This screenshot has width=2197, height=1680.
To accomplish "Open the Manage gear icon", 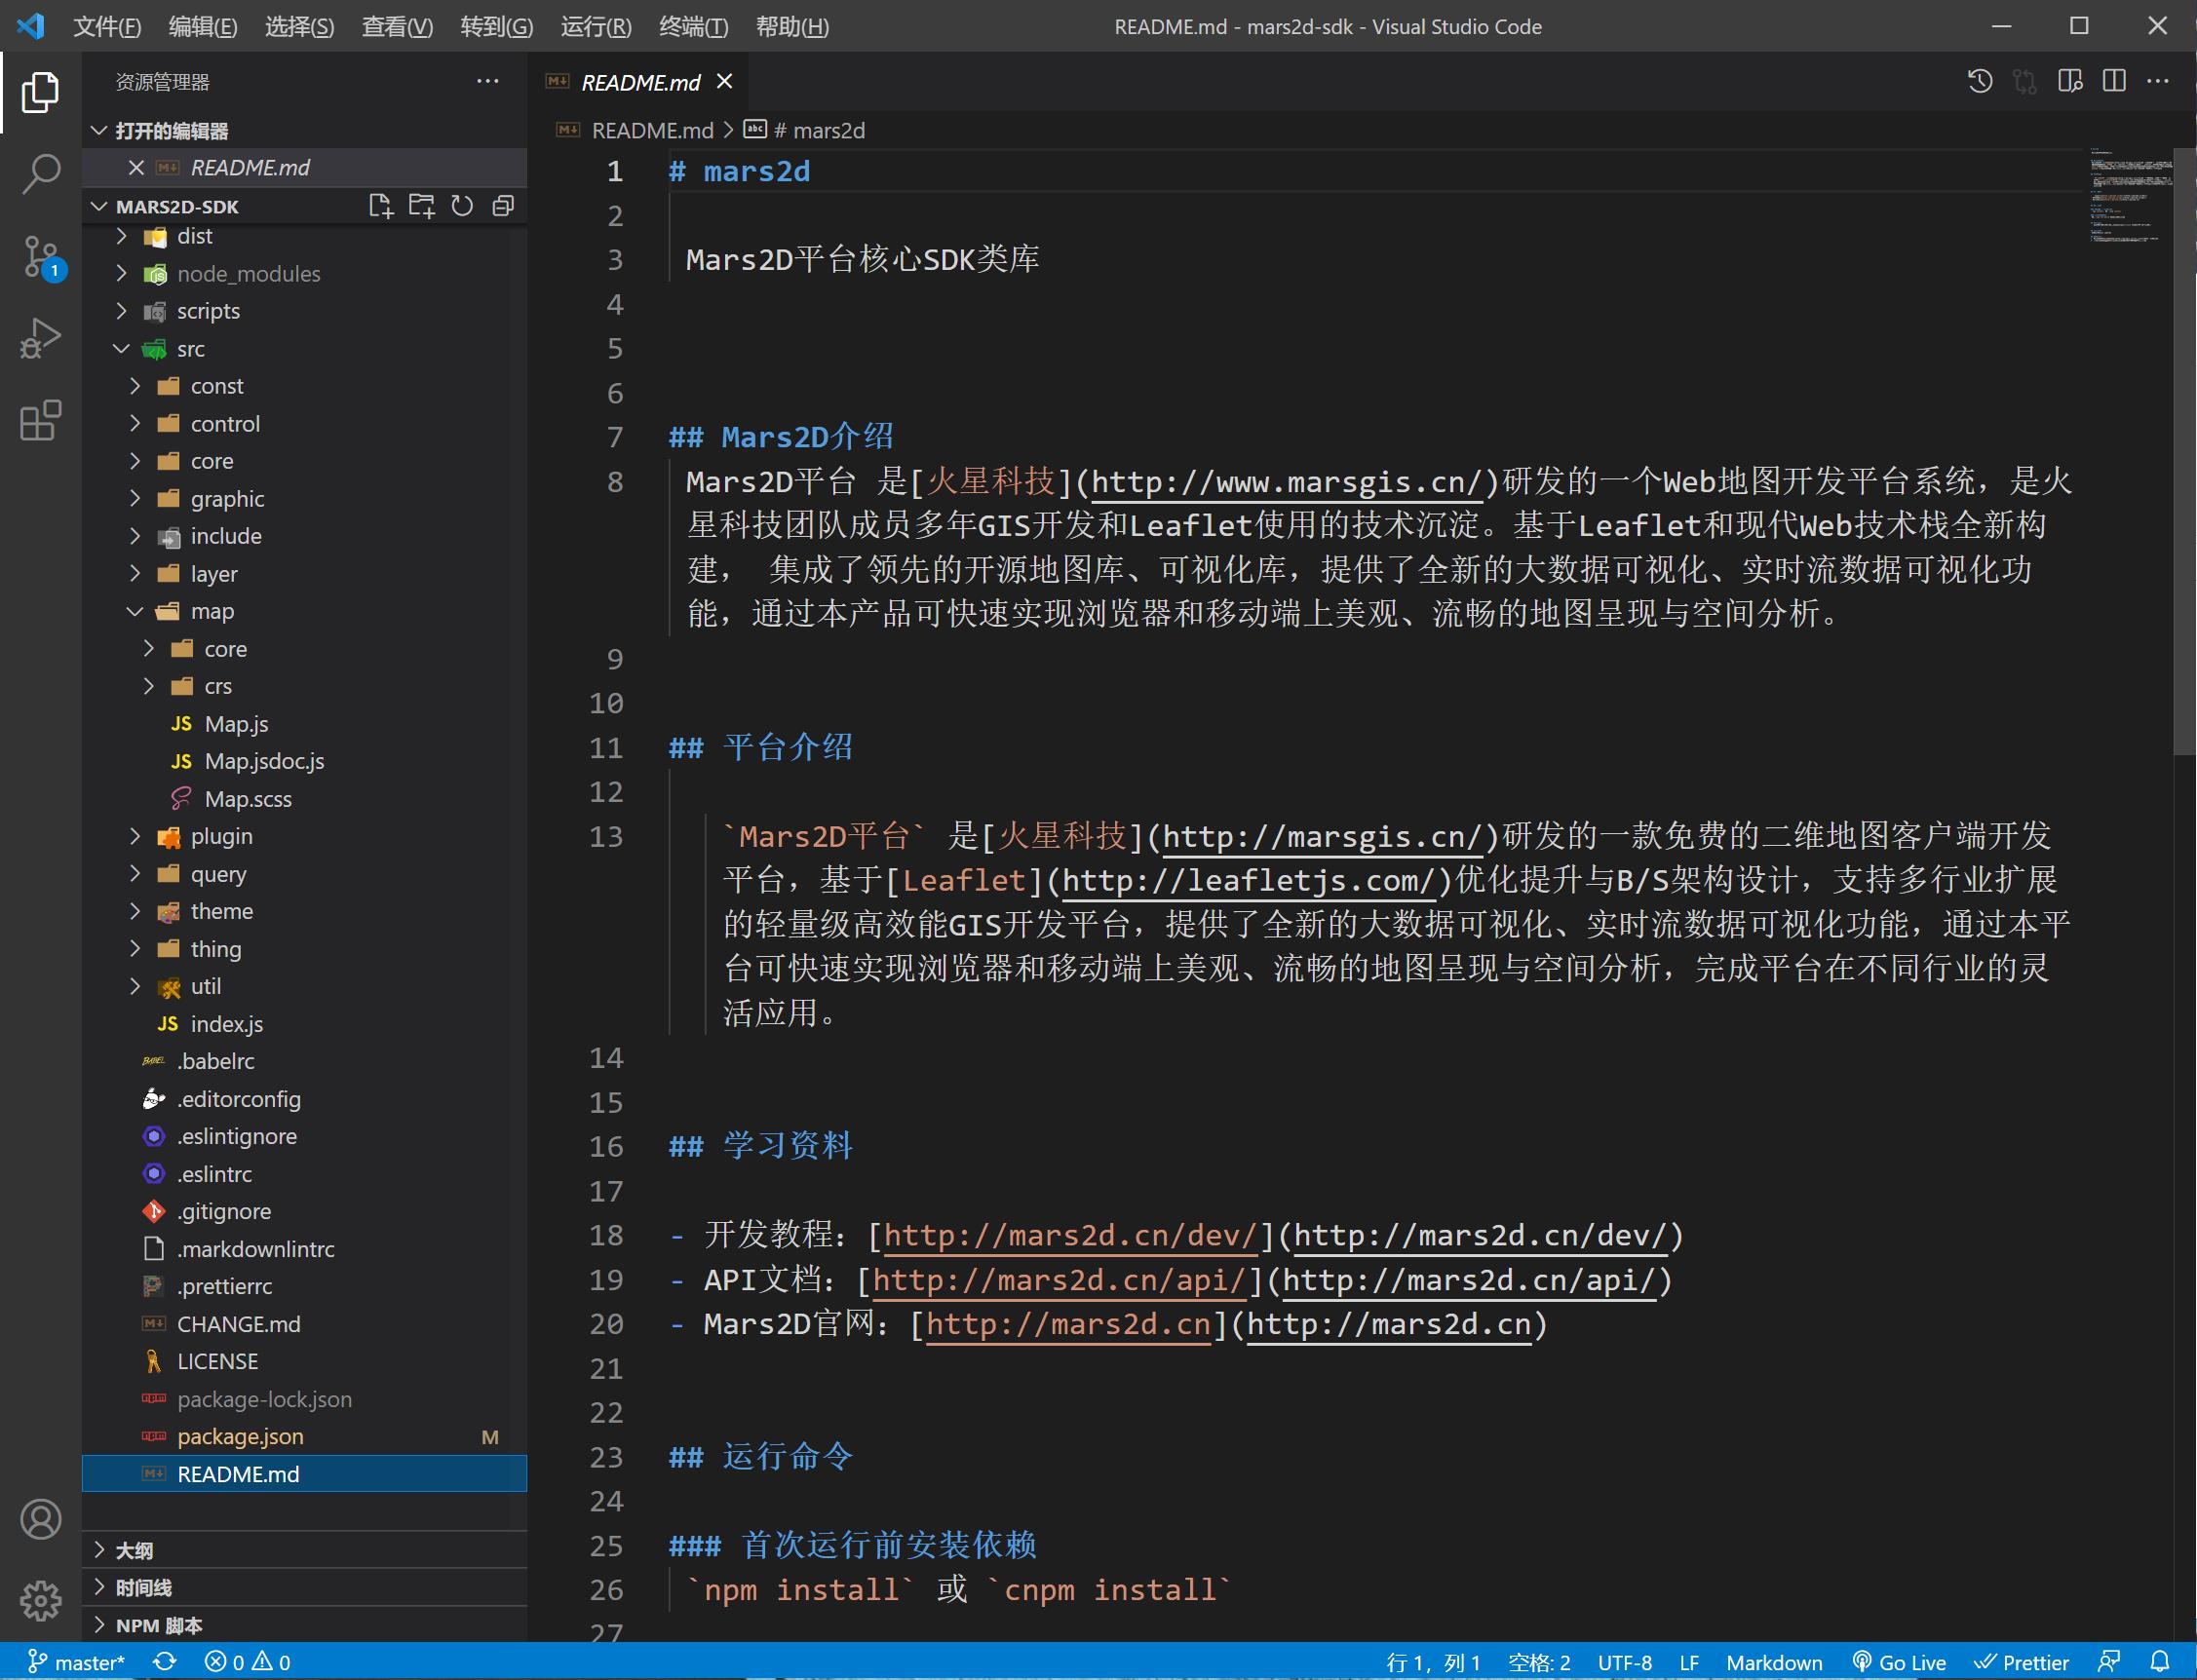I will 40,1600.
